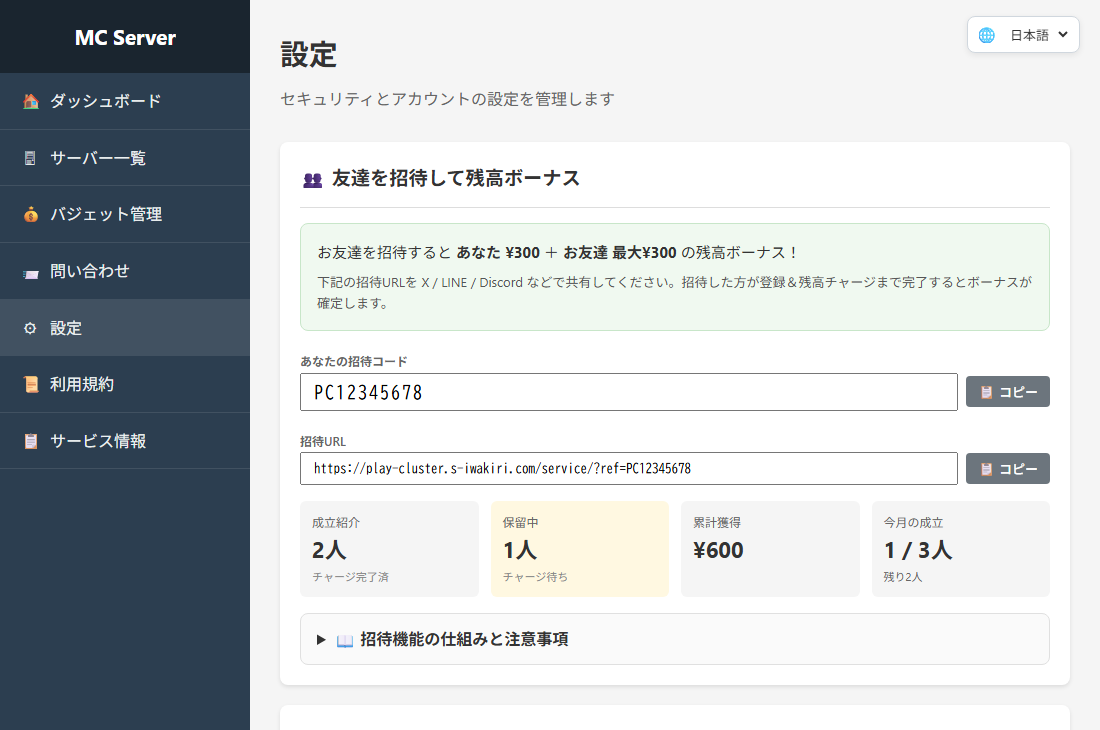Click the 残り2人 caption
The width and height of the screenshot is (1100, 730).
tap(903, 577)
